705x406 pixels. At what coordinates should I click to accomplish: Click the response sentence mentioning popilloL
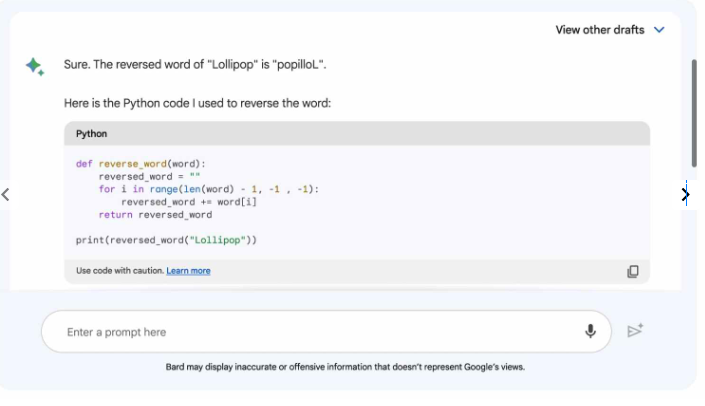coord(195,65)
